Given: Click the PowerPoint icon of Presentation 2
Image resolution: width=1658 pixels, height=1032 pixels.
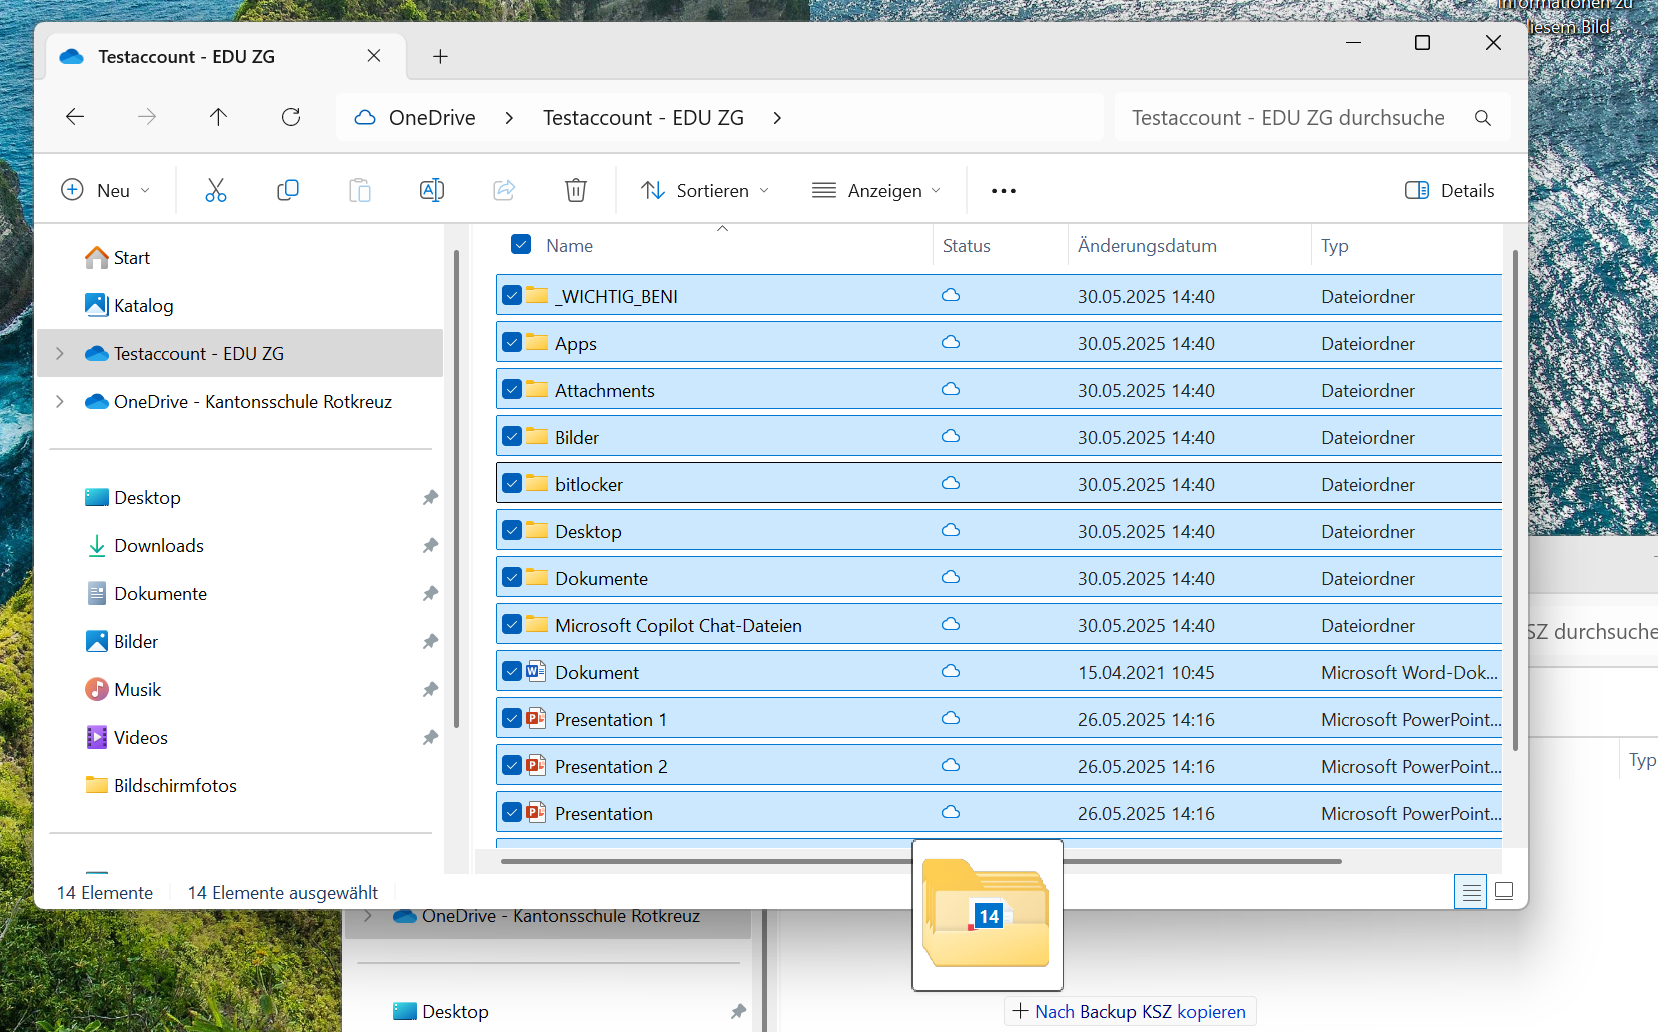Looking at the screenshot, I should (x=536, y=765).
